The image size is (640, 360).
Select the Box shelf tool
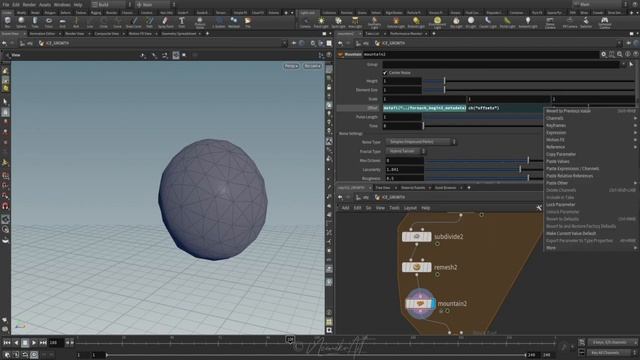[7, 22]
